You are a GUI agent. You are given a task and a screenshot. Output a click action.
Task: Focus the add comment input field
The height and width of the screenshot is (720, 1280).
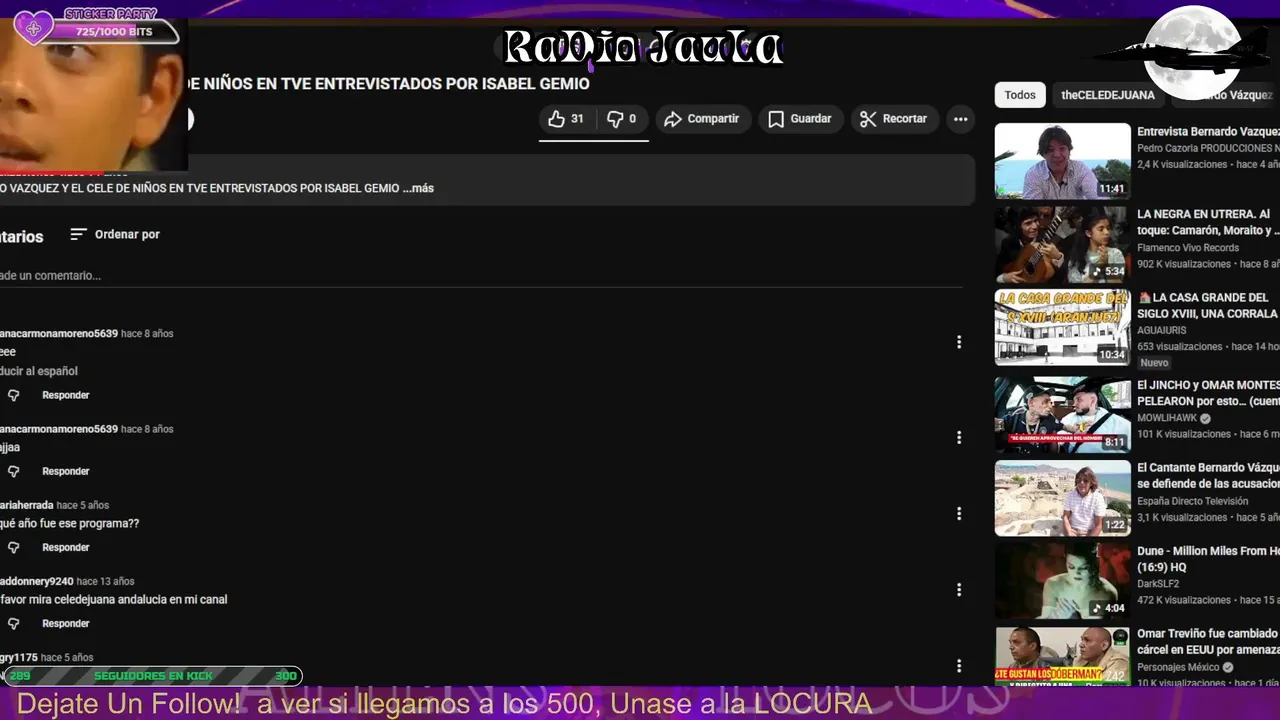click(x=480, y=275)
